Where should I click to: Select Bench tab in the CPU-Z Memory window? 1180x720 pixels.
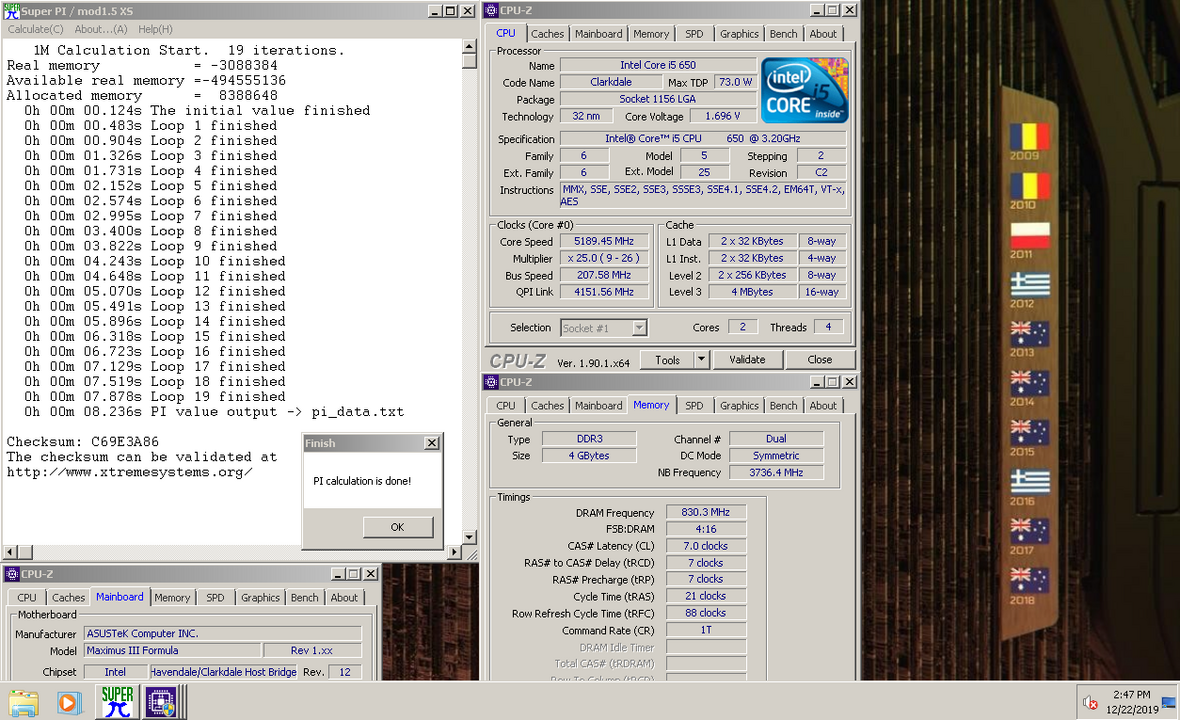point(783,406)
